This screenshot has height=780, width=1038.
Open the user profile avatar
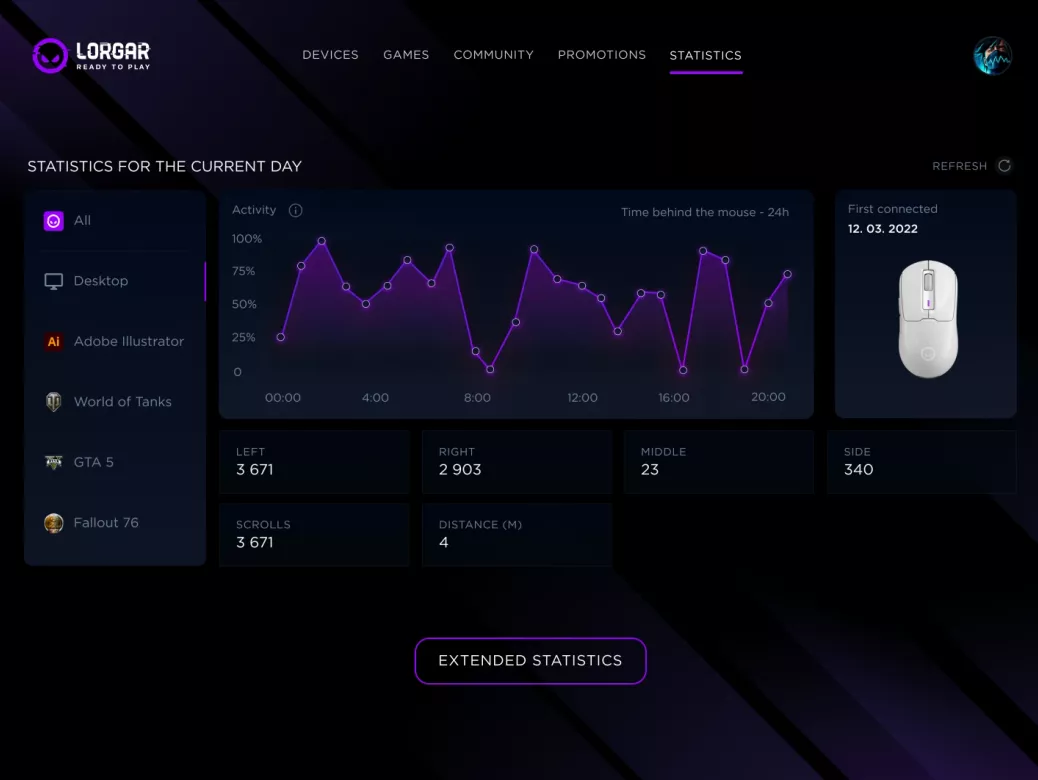[992, 56]
